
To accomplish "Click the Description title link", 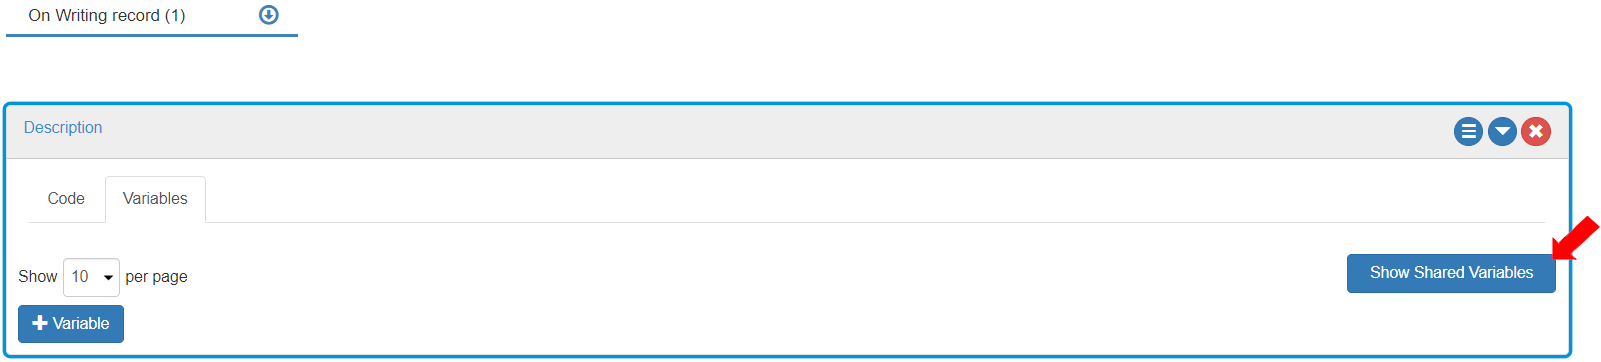I will click(63, 128).
